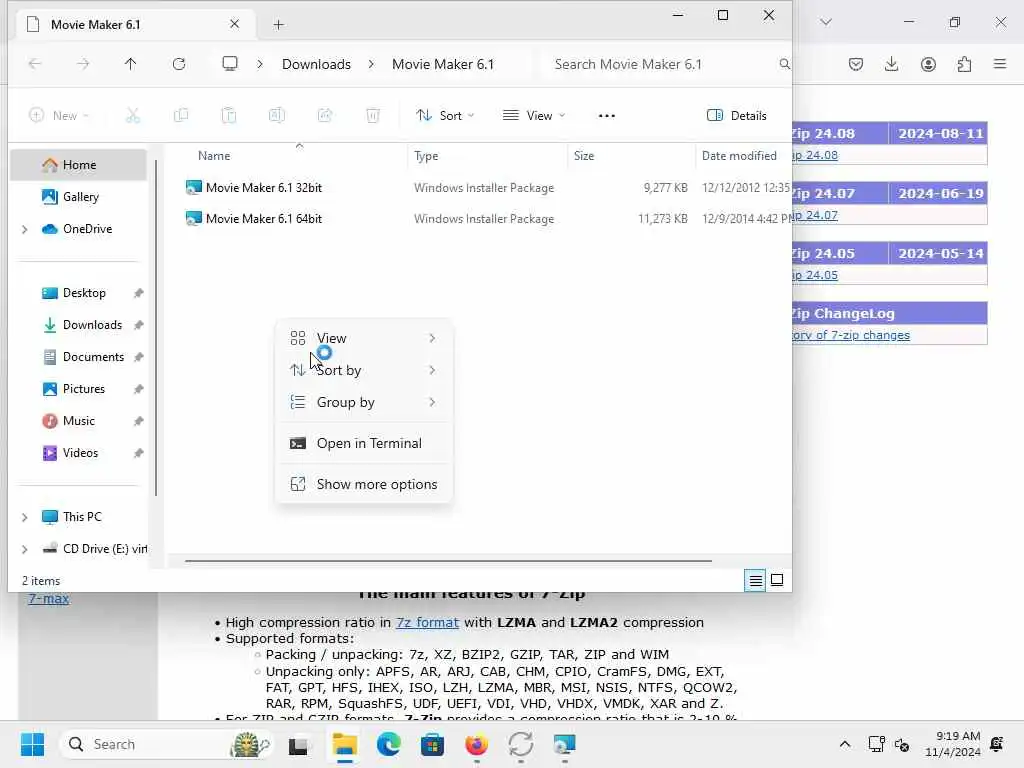Open the Windows Start menu
Screen dimensions: 1024x768
point(32,744)
